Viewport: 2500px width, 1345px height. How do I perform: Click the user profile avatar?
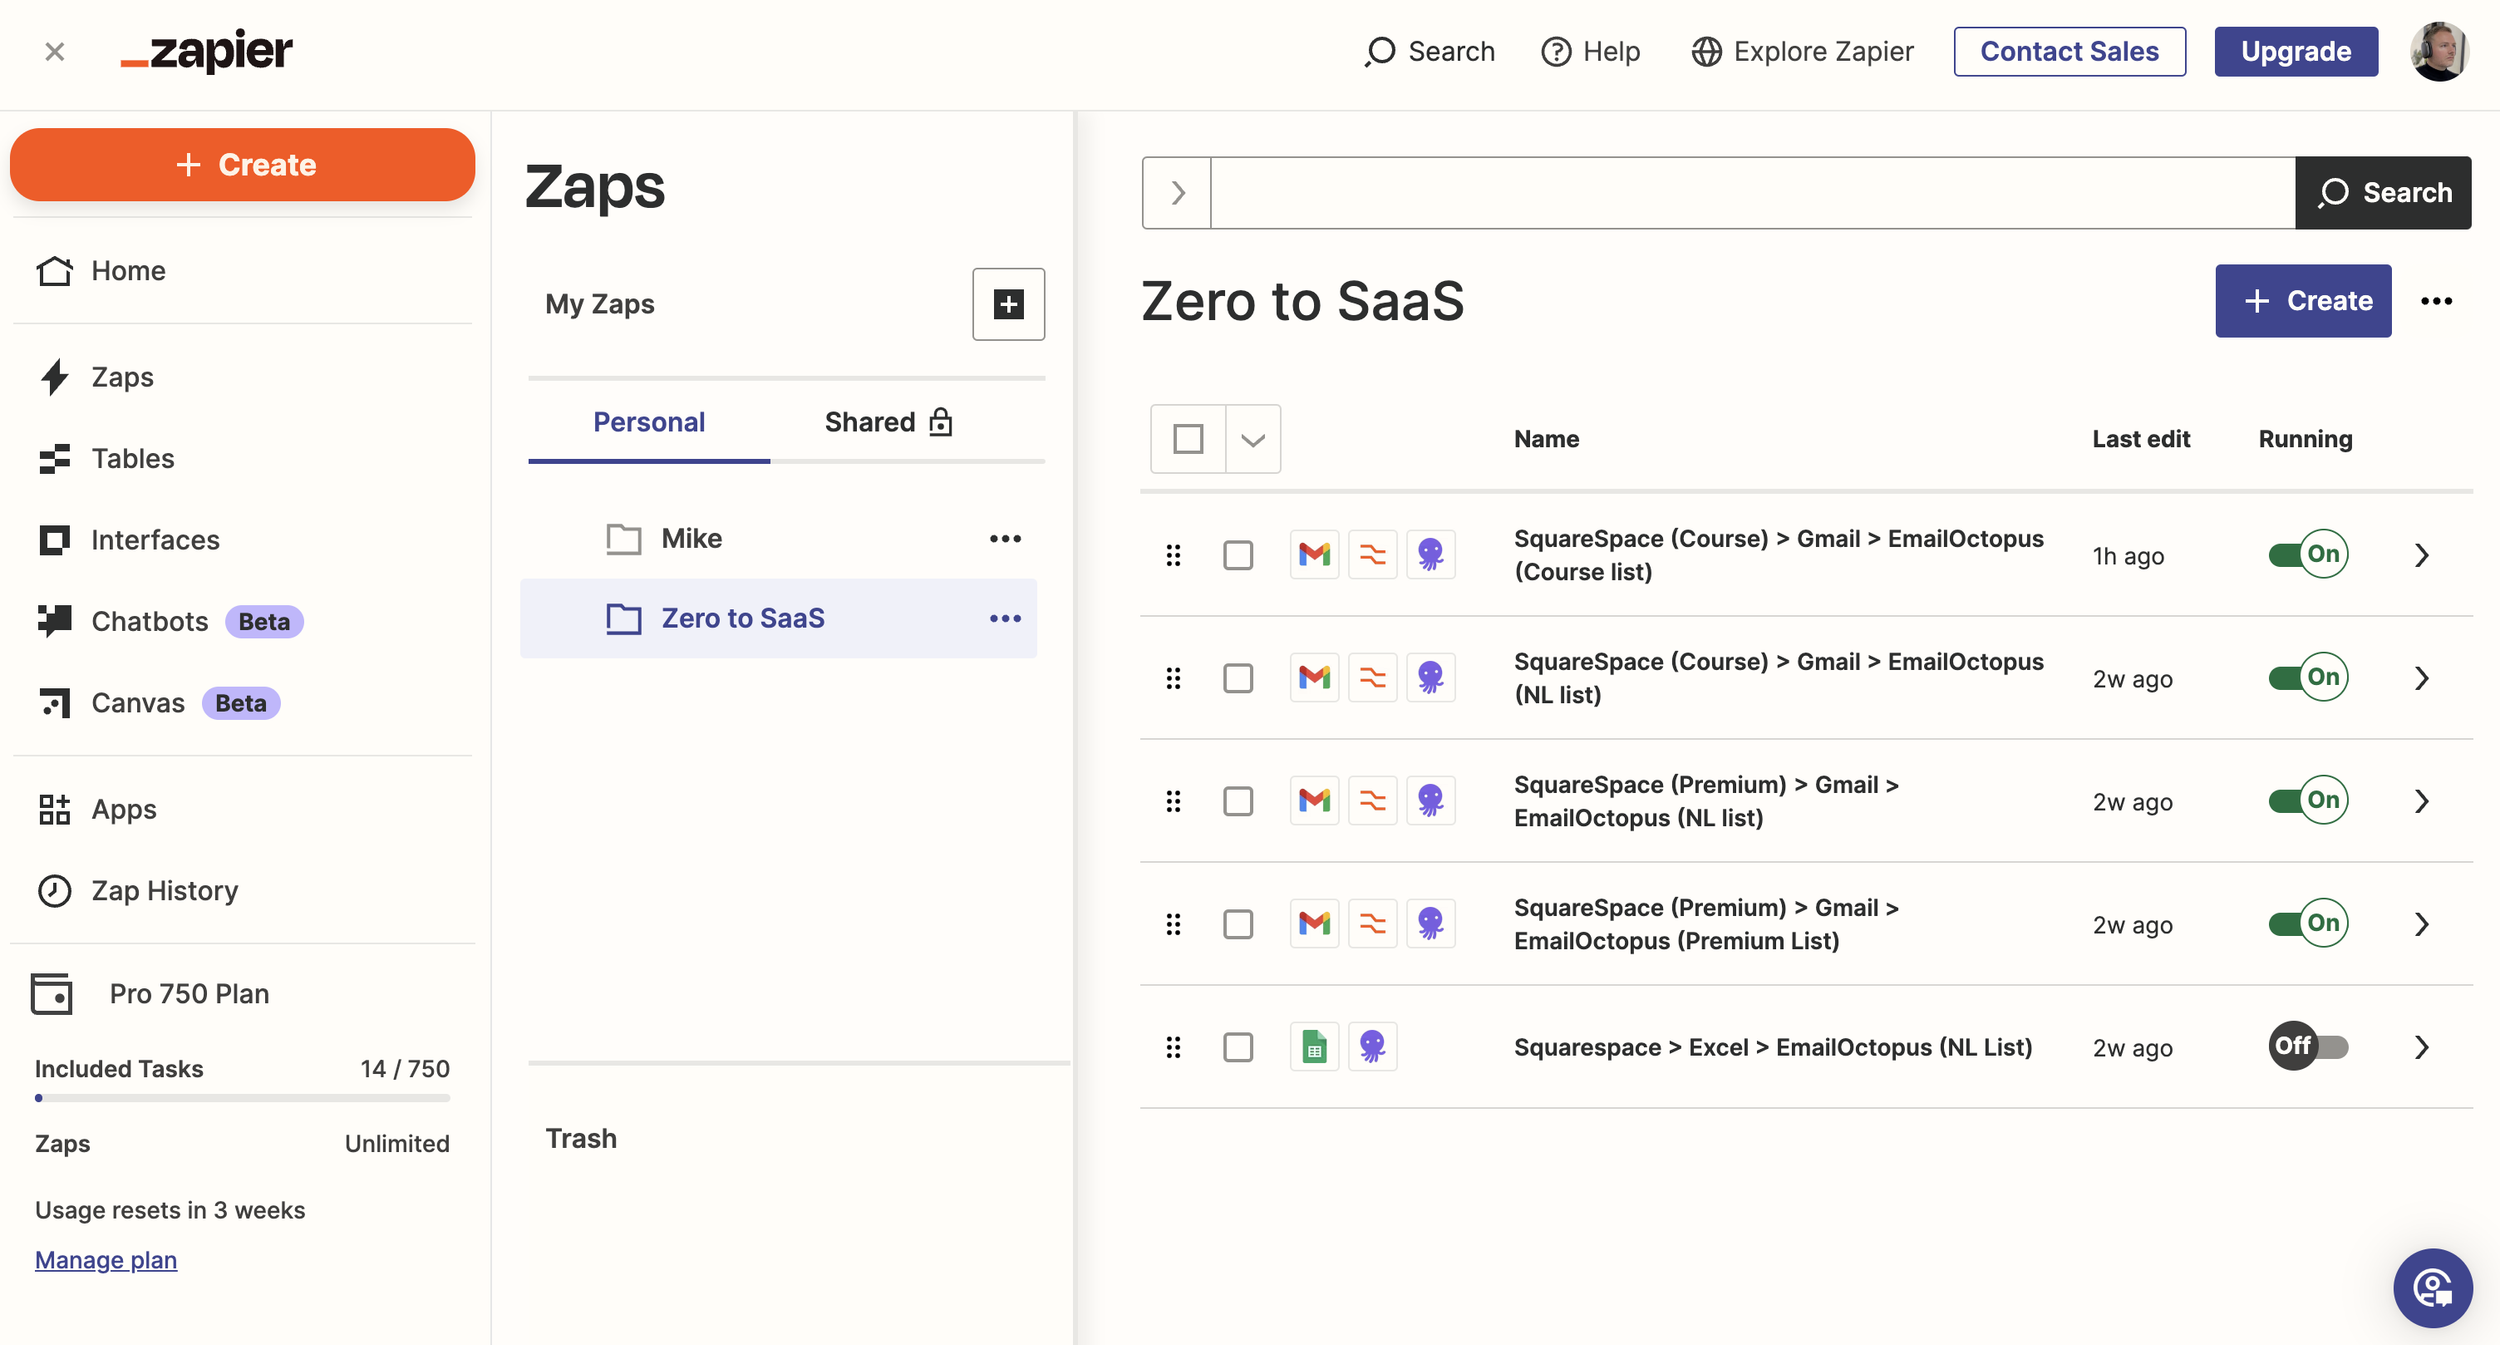tap(2439, 51)
